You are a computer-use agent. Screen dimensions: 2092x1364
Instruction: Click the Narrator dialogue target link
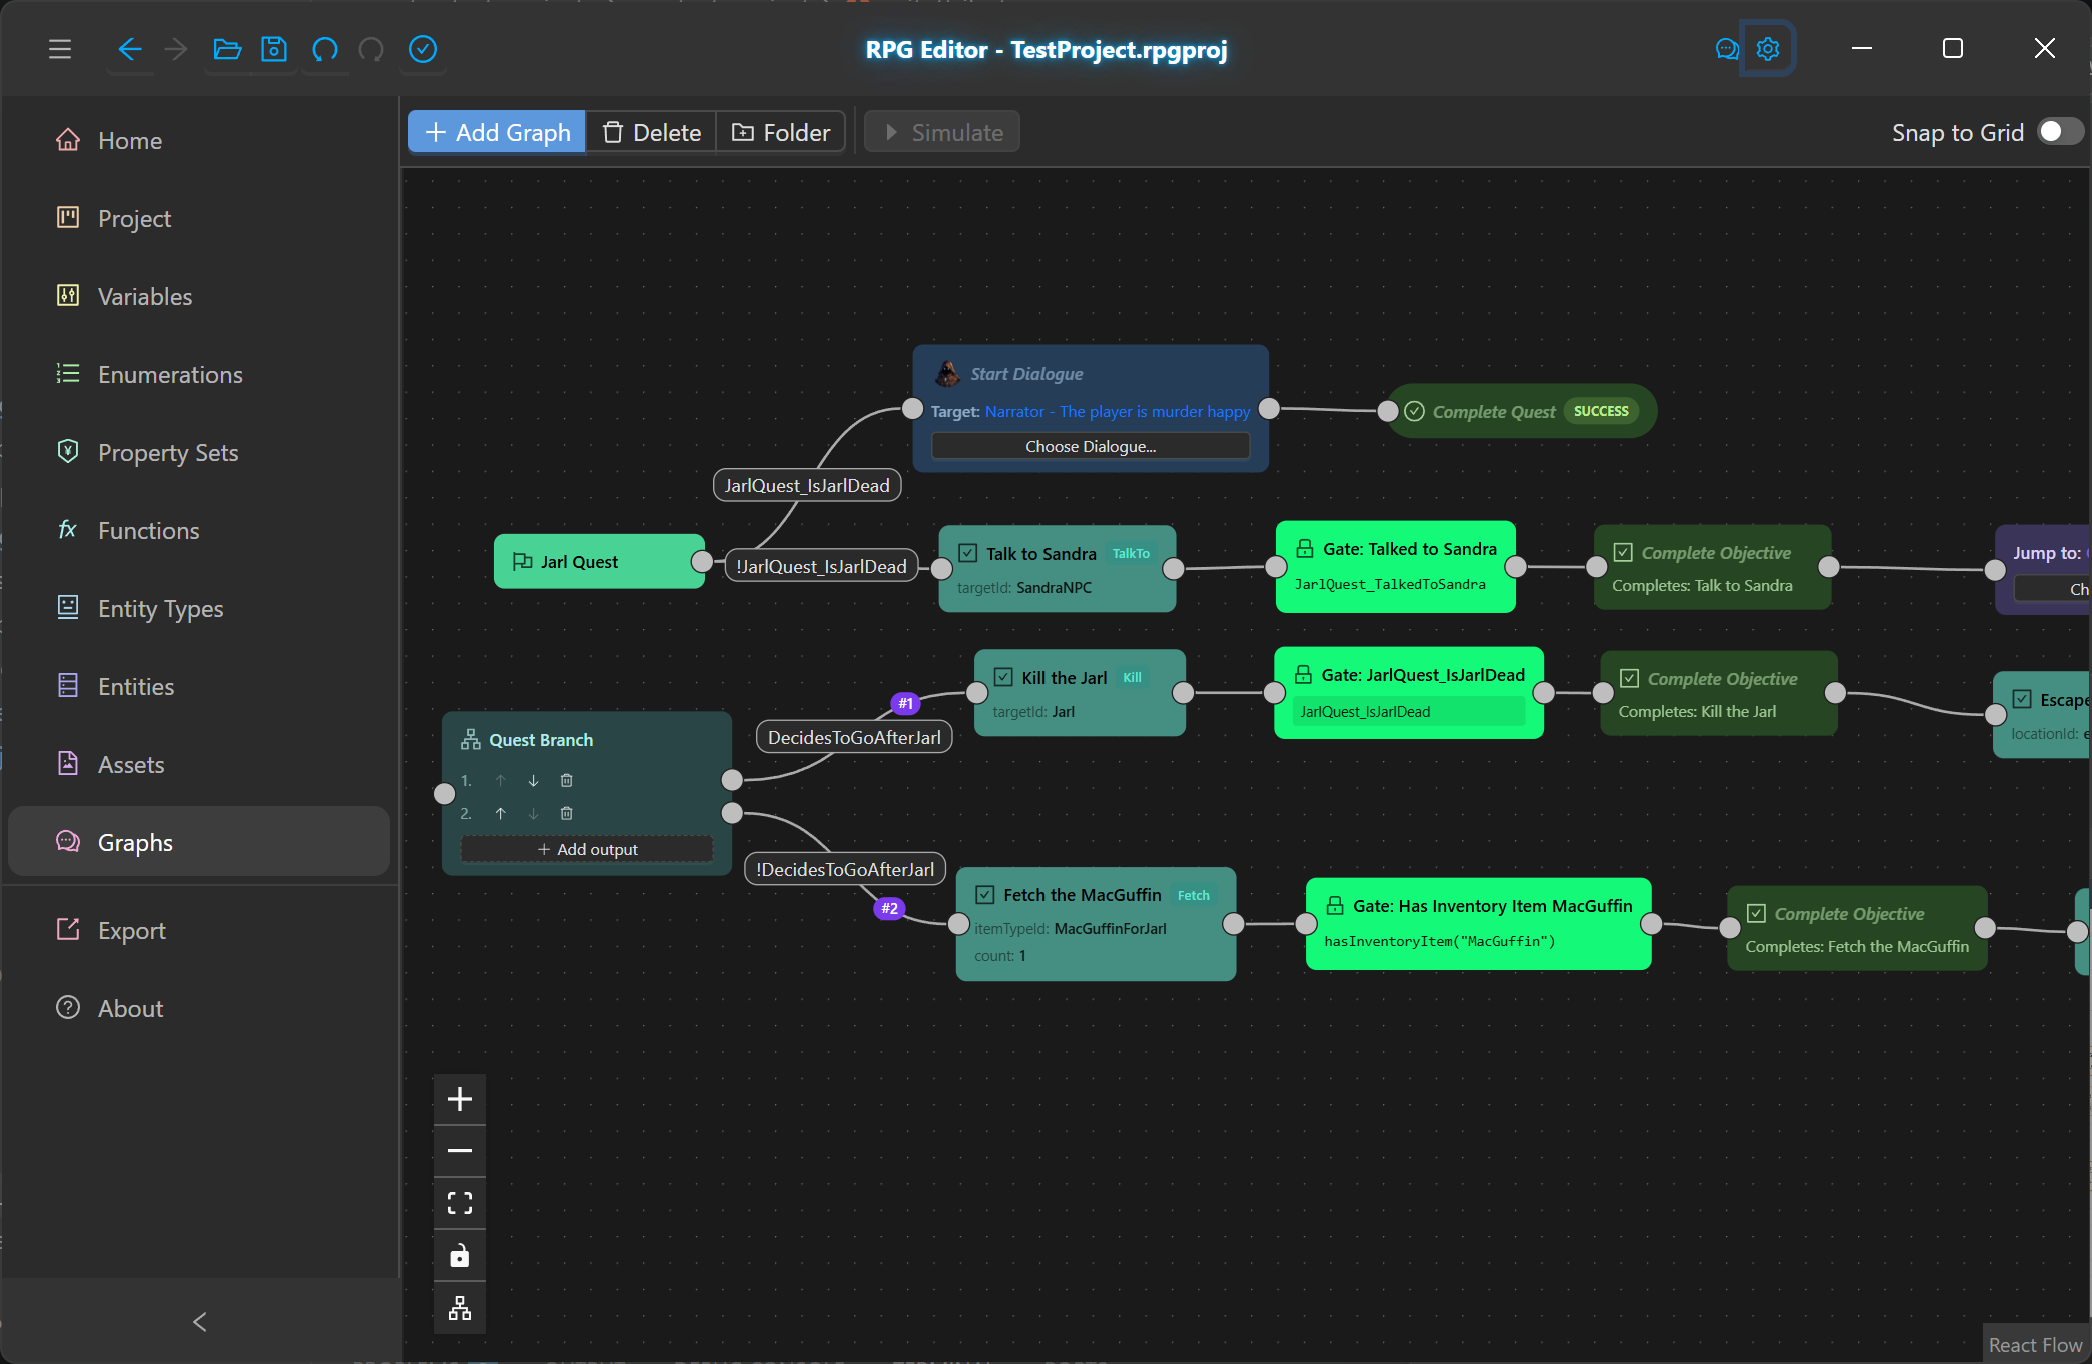click(x=1117, y=411)
